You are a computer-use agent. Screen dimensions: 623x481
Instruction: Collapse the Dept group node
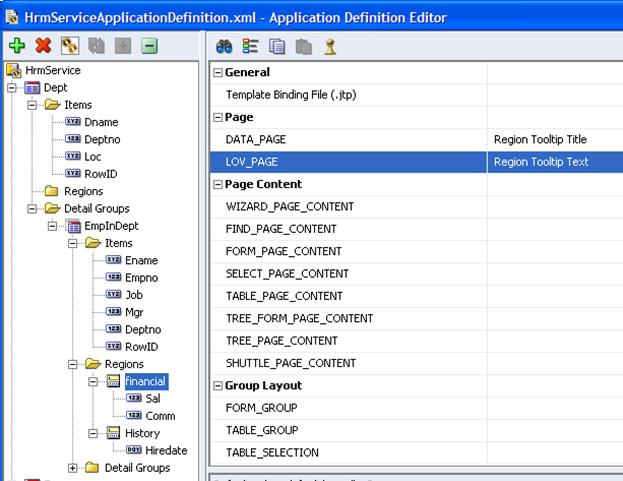point(12,88)
